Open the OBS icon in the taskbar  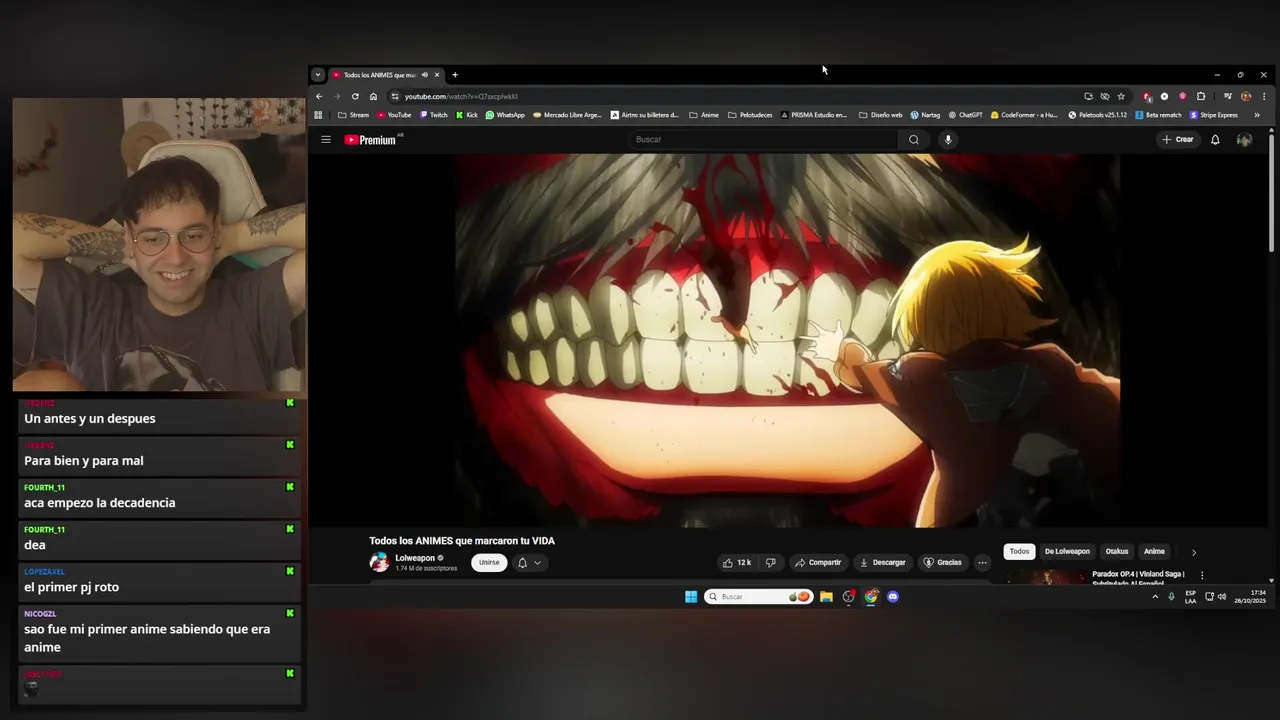848,596
